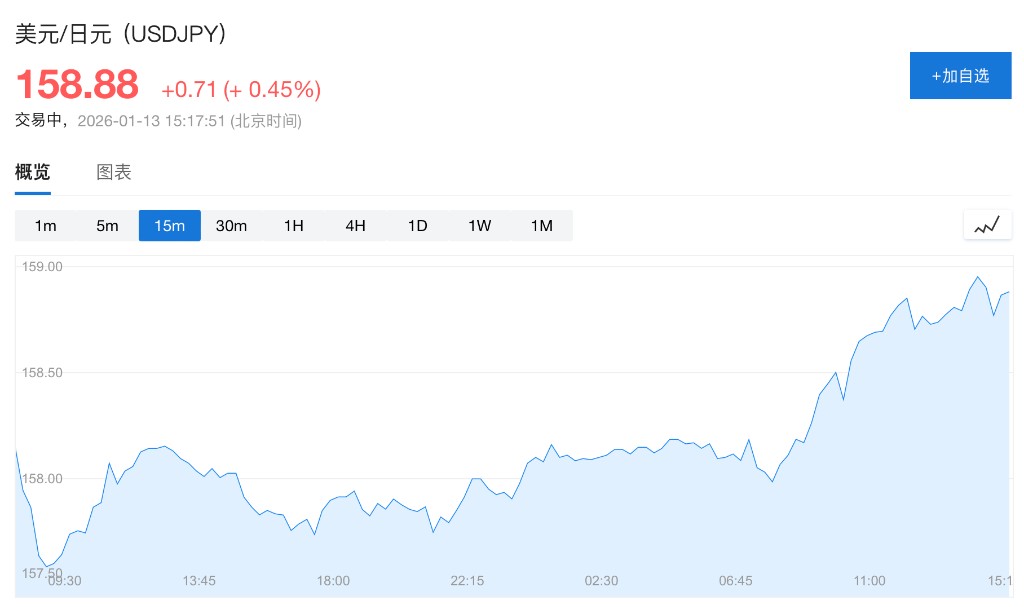Select the 1m timeframe
1024x607 pixels.
tap(46, 226)
